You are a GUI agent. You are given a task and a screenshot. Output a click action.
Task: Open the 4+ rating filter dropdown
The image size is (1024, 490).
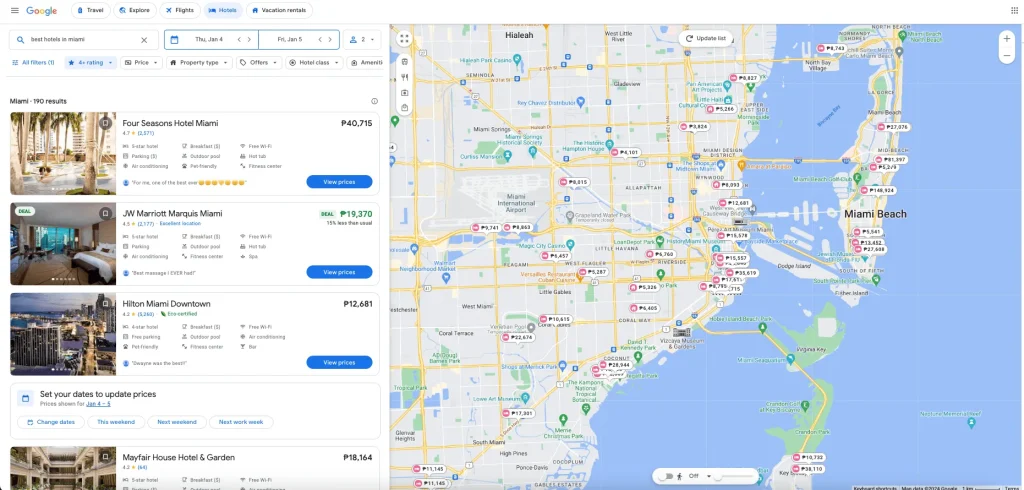click(91, 63)
